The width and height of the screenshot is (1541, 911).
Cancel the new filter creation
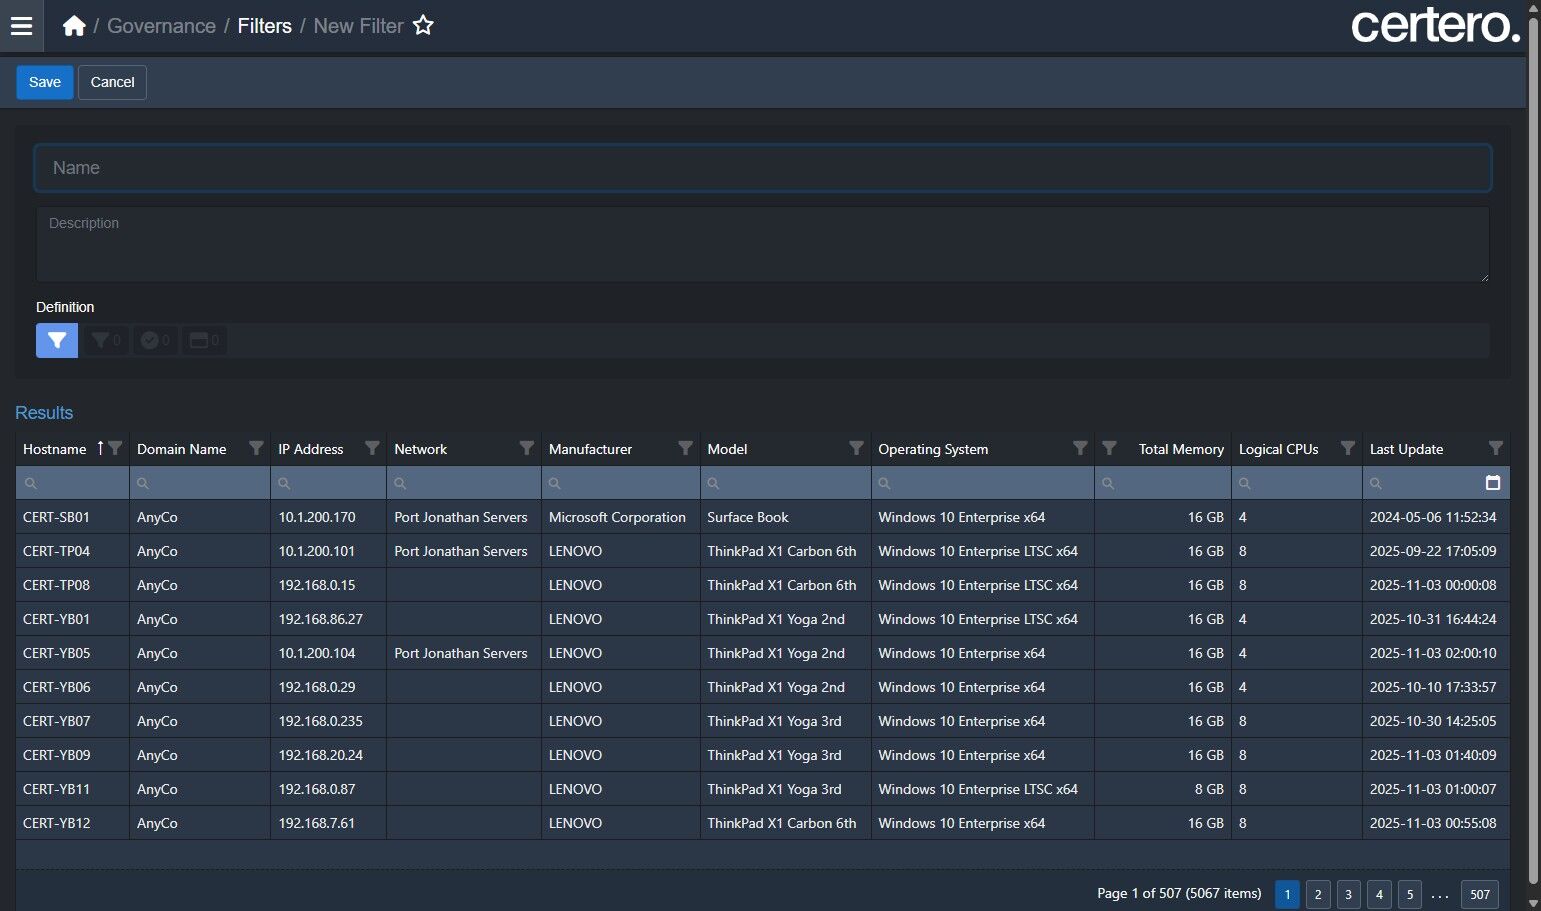pos(112,82)
